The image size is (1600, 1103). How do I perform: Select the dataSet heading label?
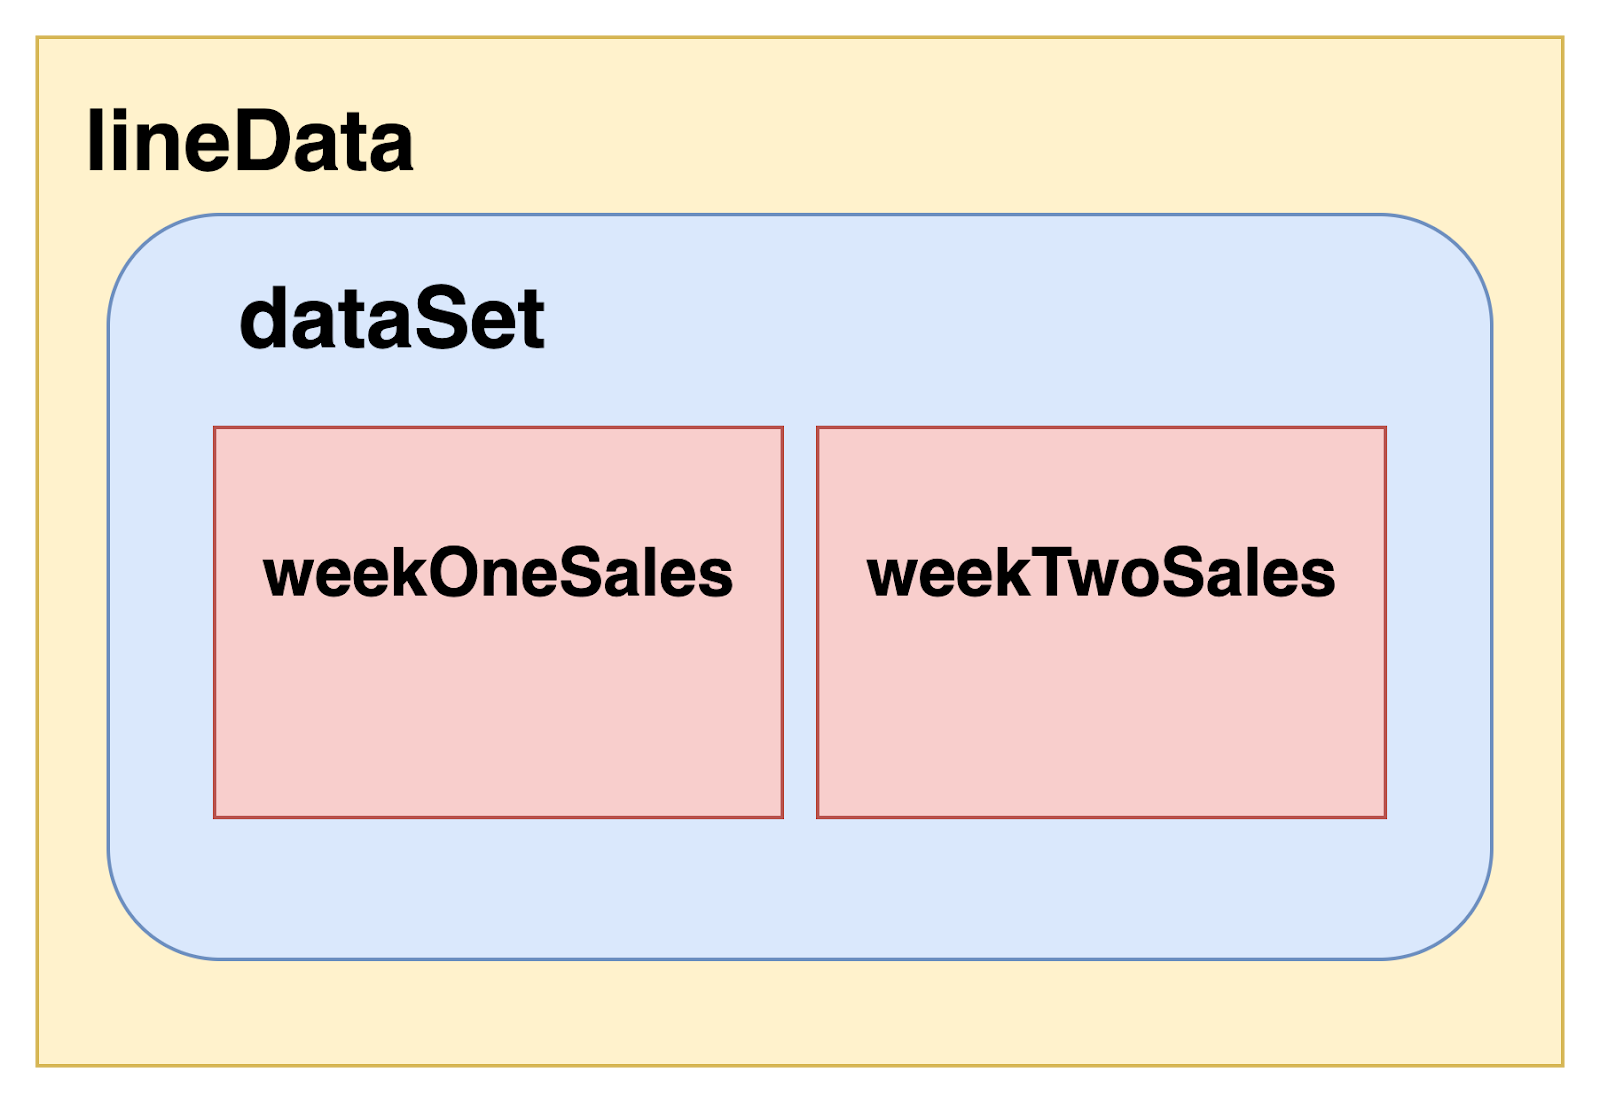click(392, 319)
